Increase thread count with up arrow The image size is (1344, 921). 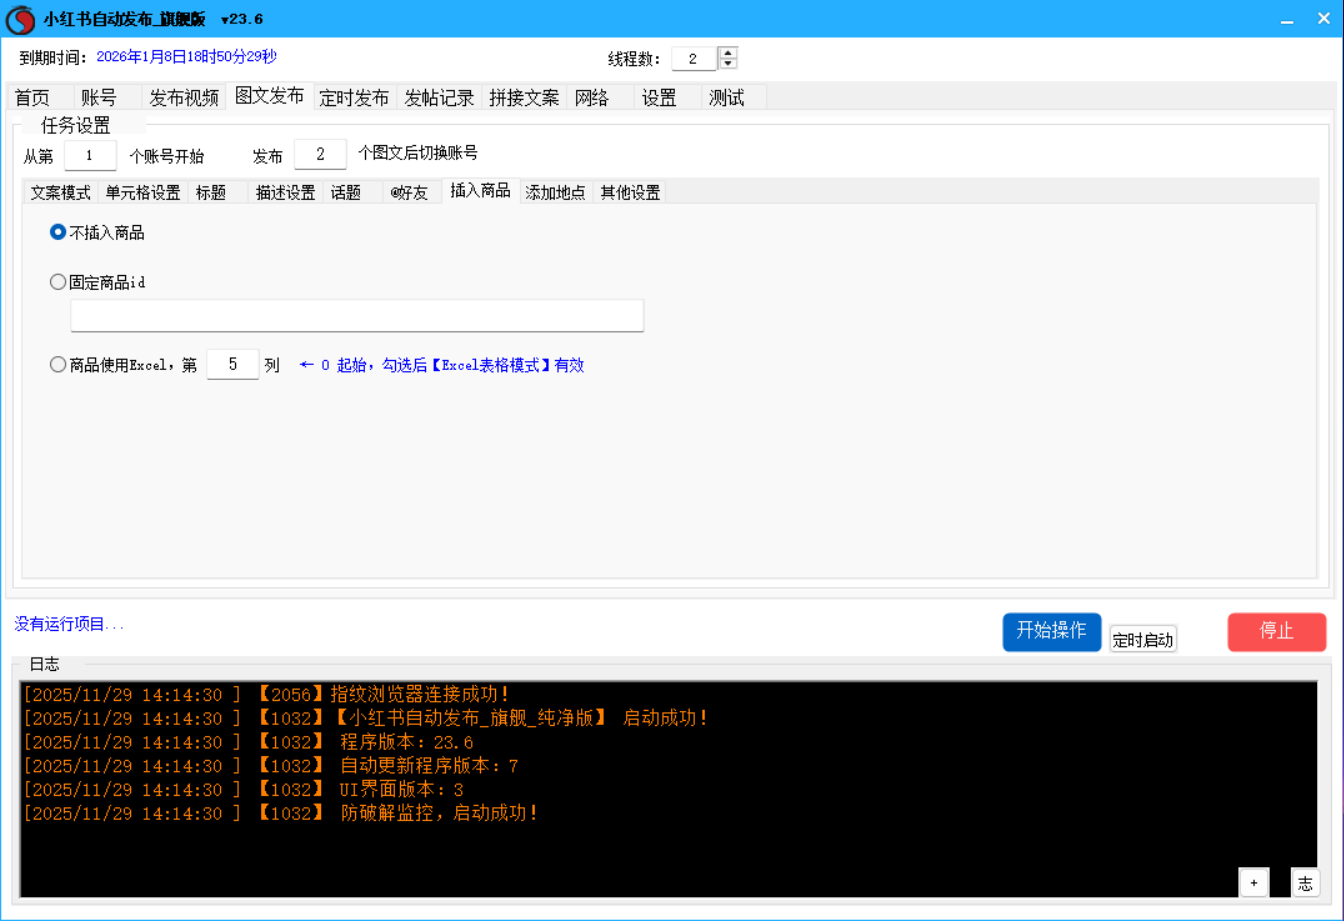click(729, 53)
